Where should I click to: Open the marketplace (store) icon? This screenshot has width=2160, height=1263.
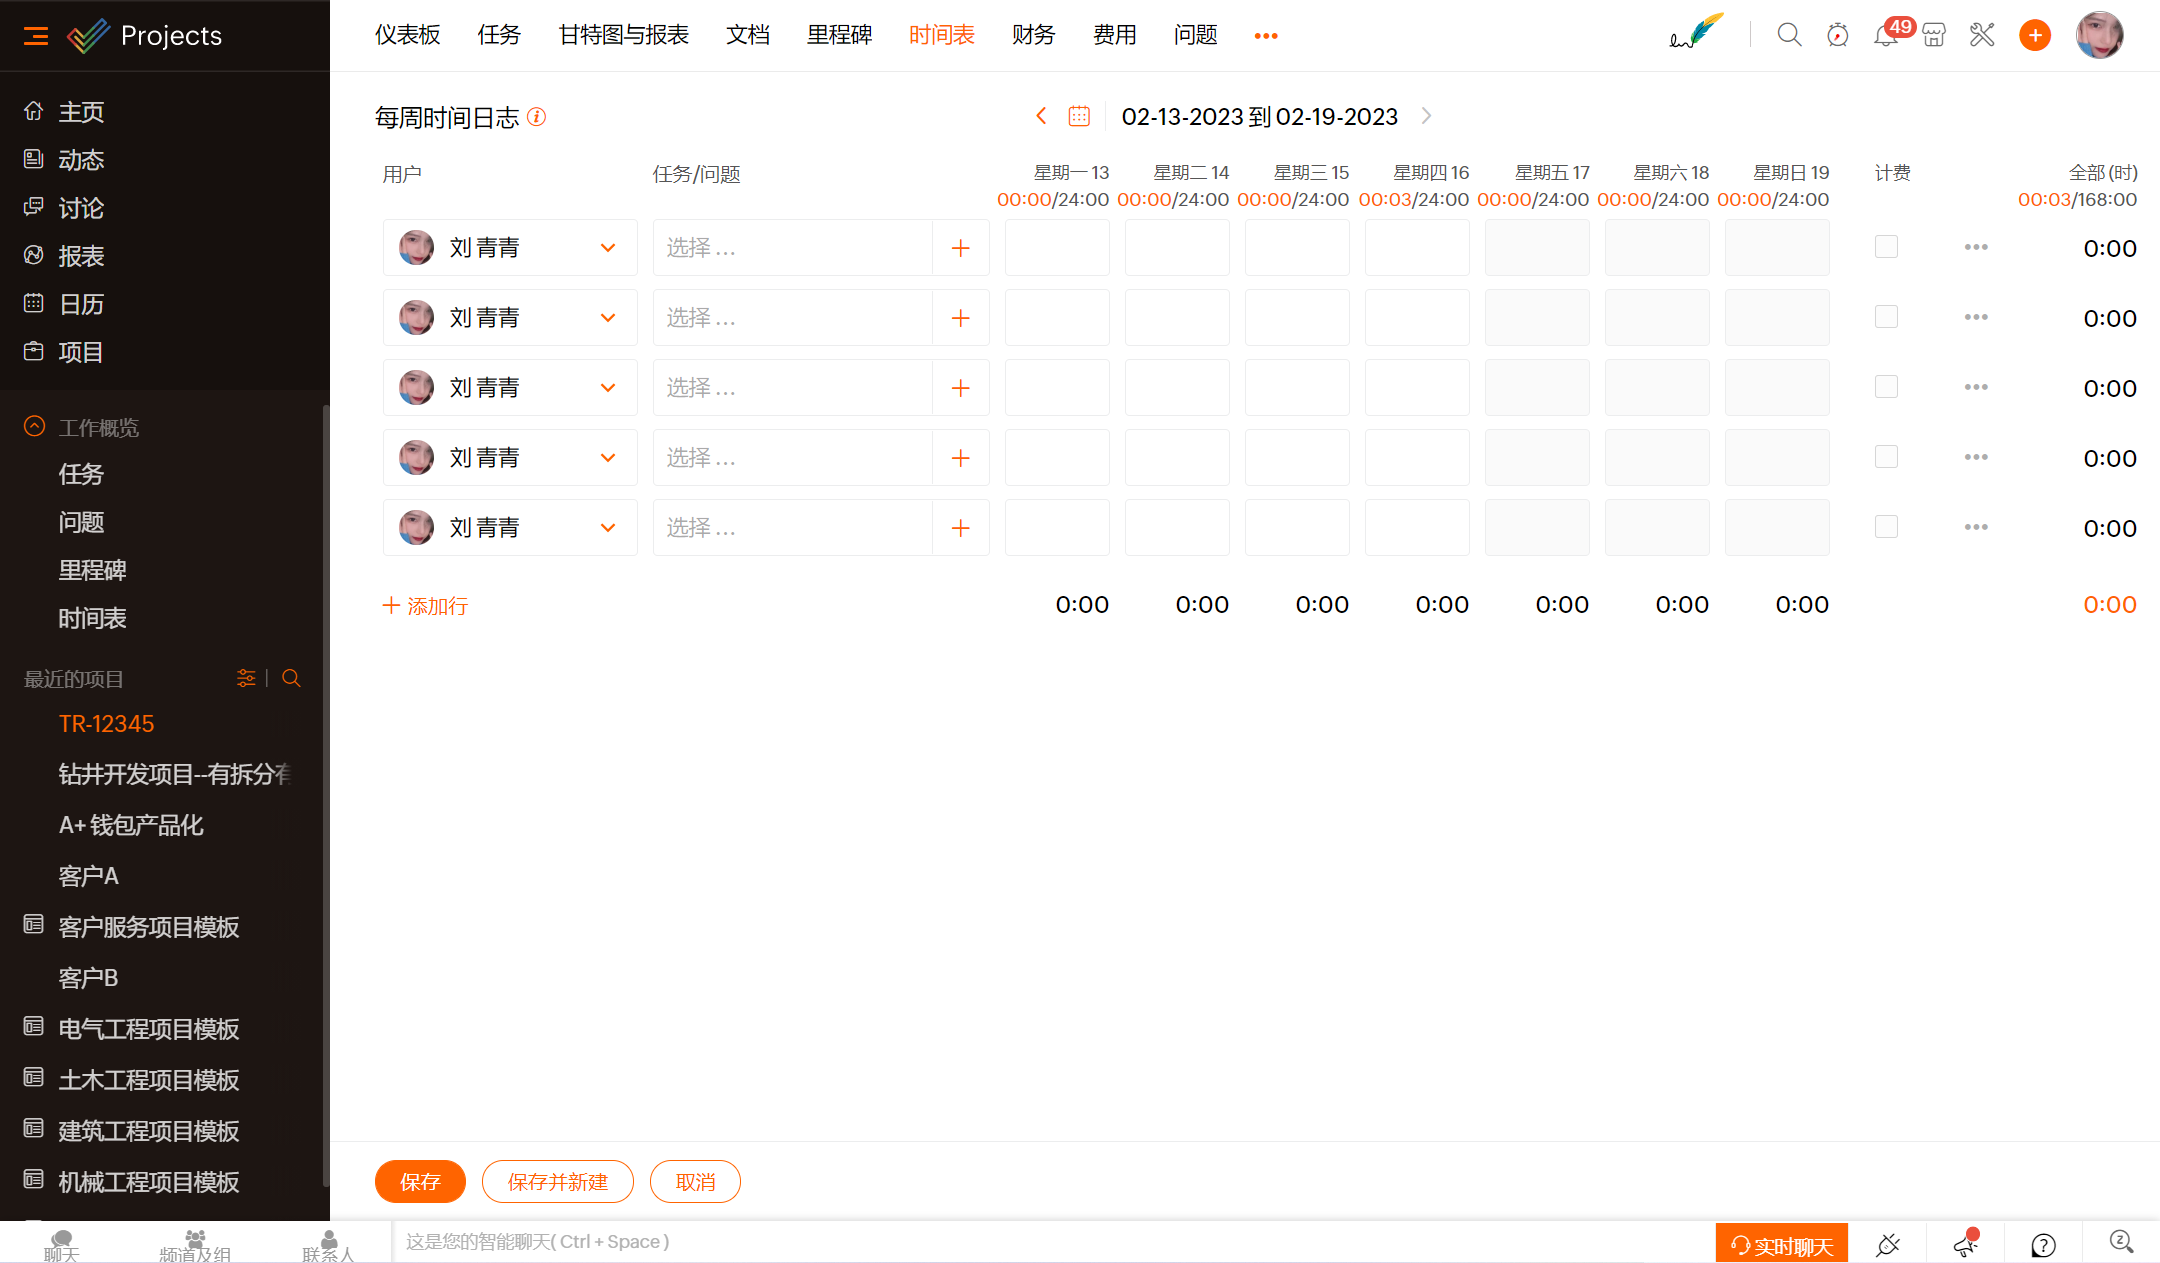[x=1934, y=34]
